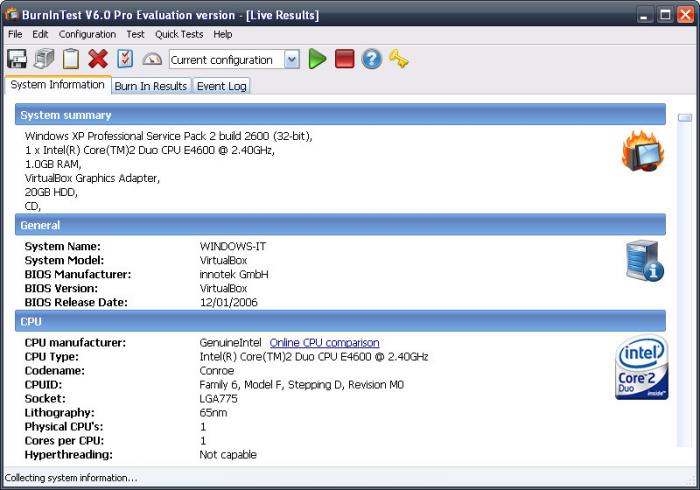
Task: Click the VirtualBox Graphics Adapter summary line
Action: tap(92, 178)
